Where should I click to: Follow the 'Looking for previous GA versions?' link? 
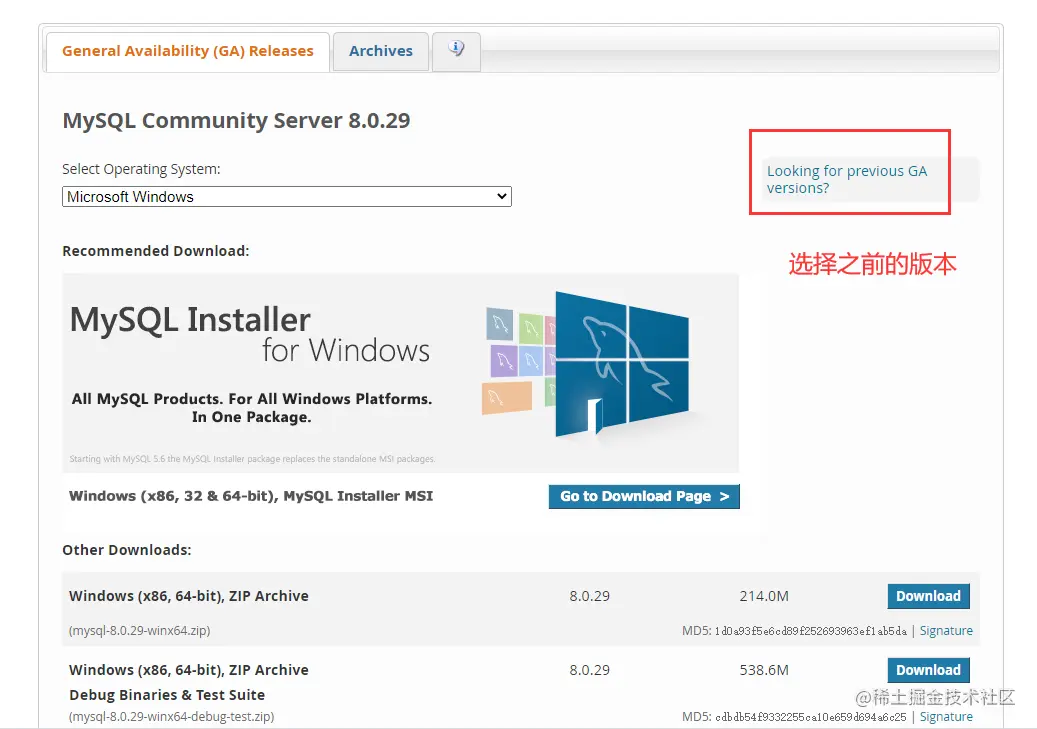click(847, 179)
